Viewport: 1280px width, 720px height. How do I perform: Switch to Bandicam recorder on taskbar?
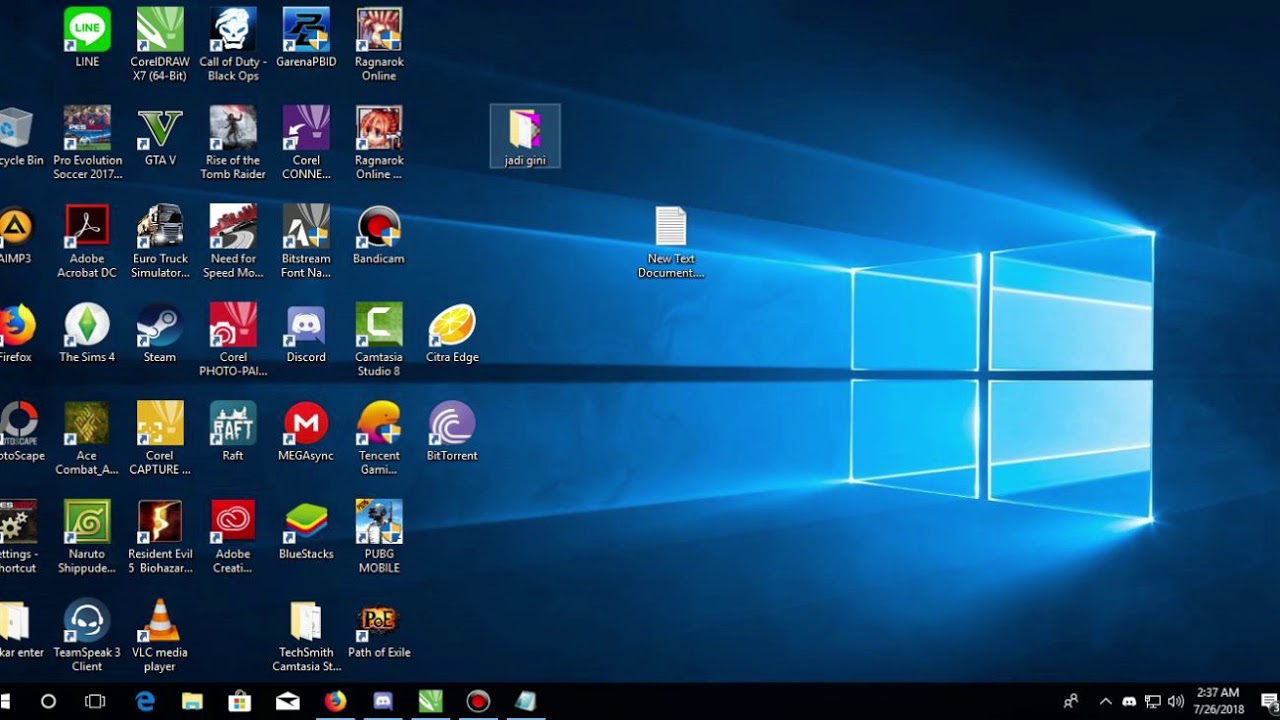coord(478,702)
